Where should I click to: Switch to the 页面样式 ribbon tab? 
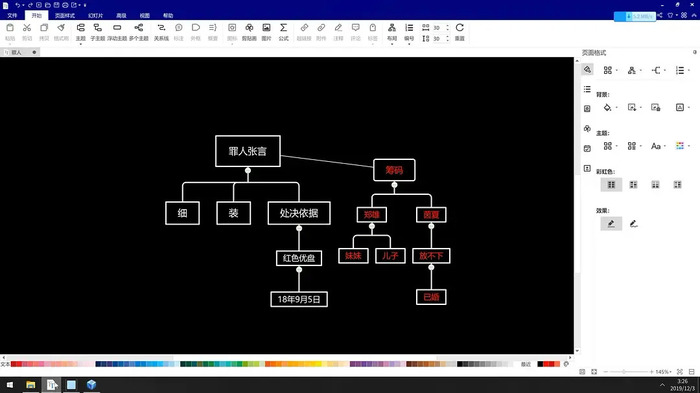coord(65,15)
